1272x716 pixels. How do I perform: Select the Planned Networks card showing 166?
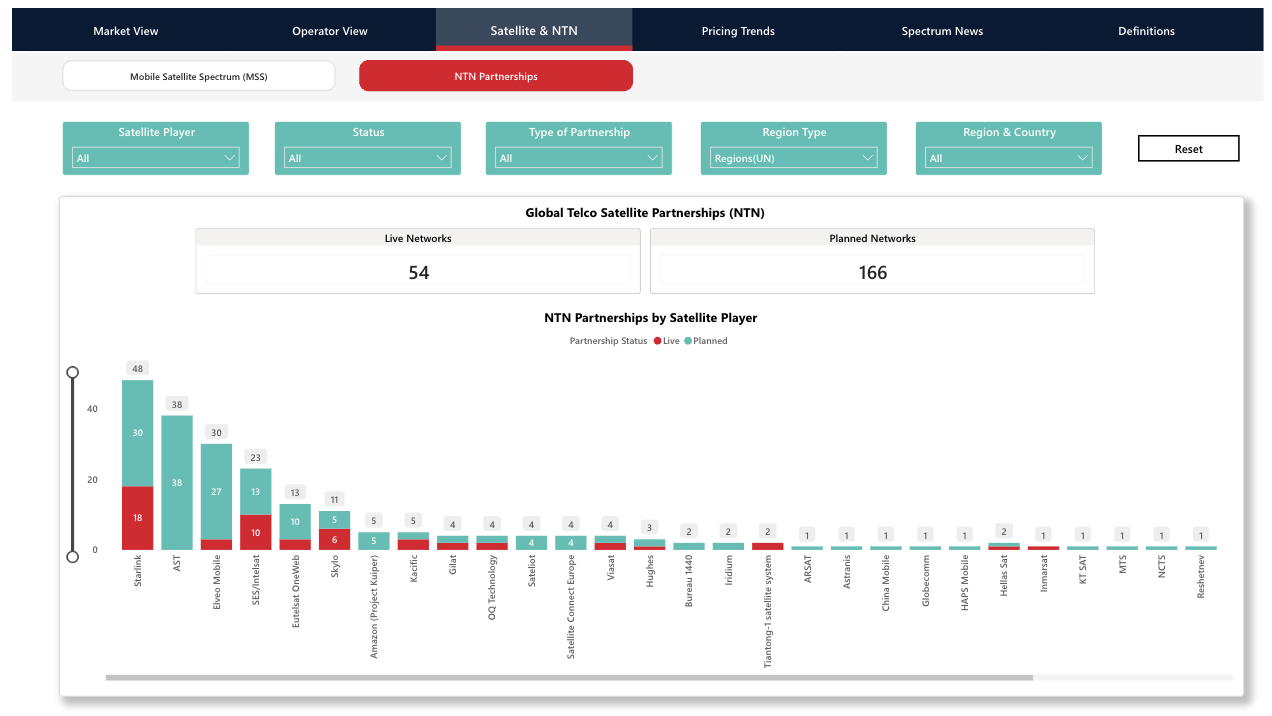pyautogui.click(x=872, y=261)
